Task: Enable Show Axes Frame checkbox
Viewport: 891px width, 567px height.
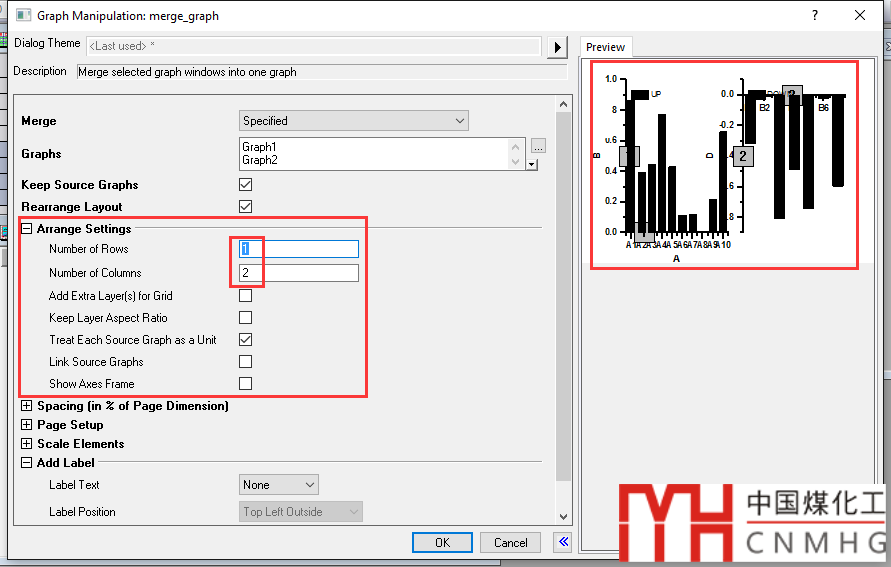Action: click(x=245, y=384)
